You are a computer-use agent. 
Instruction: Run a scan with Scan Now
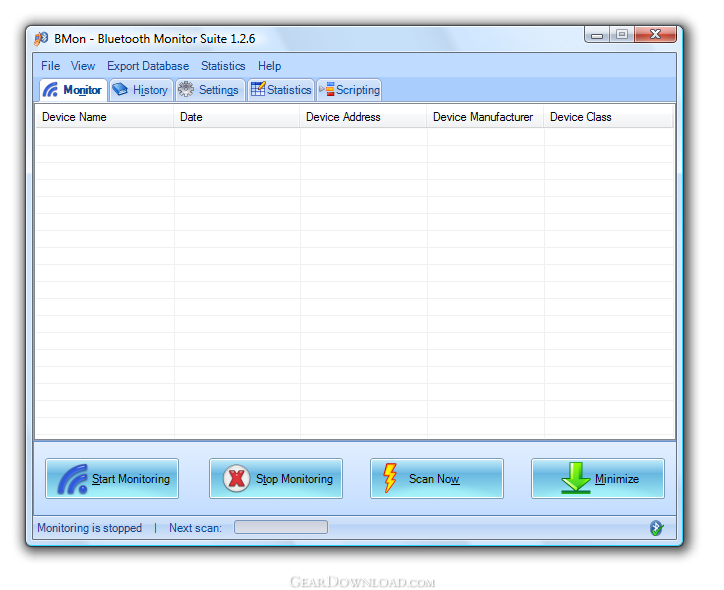(x=437, y=479)
